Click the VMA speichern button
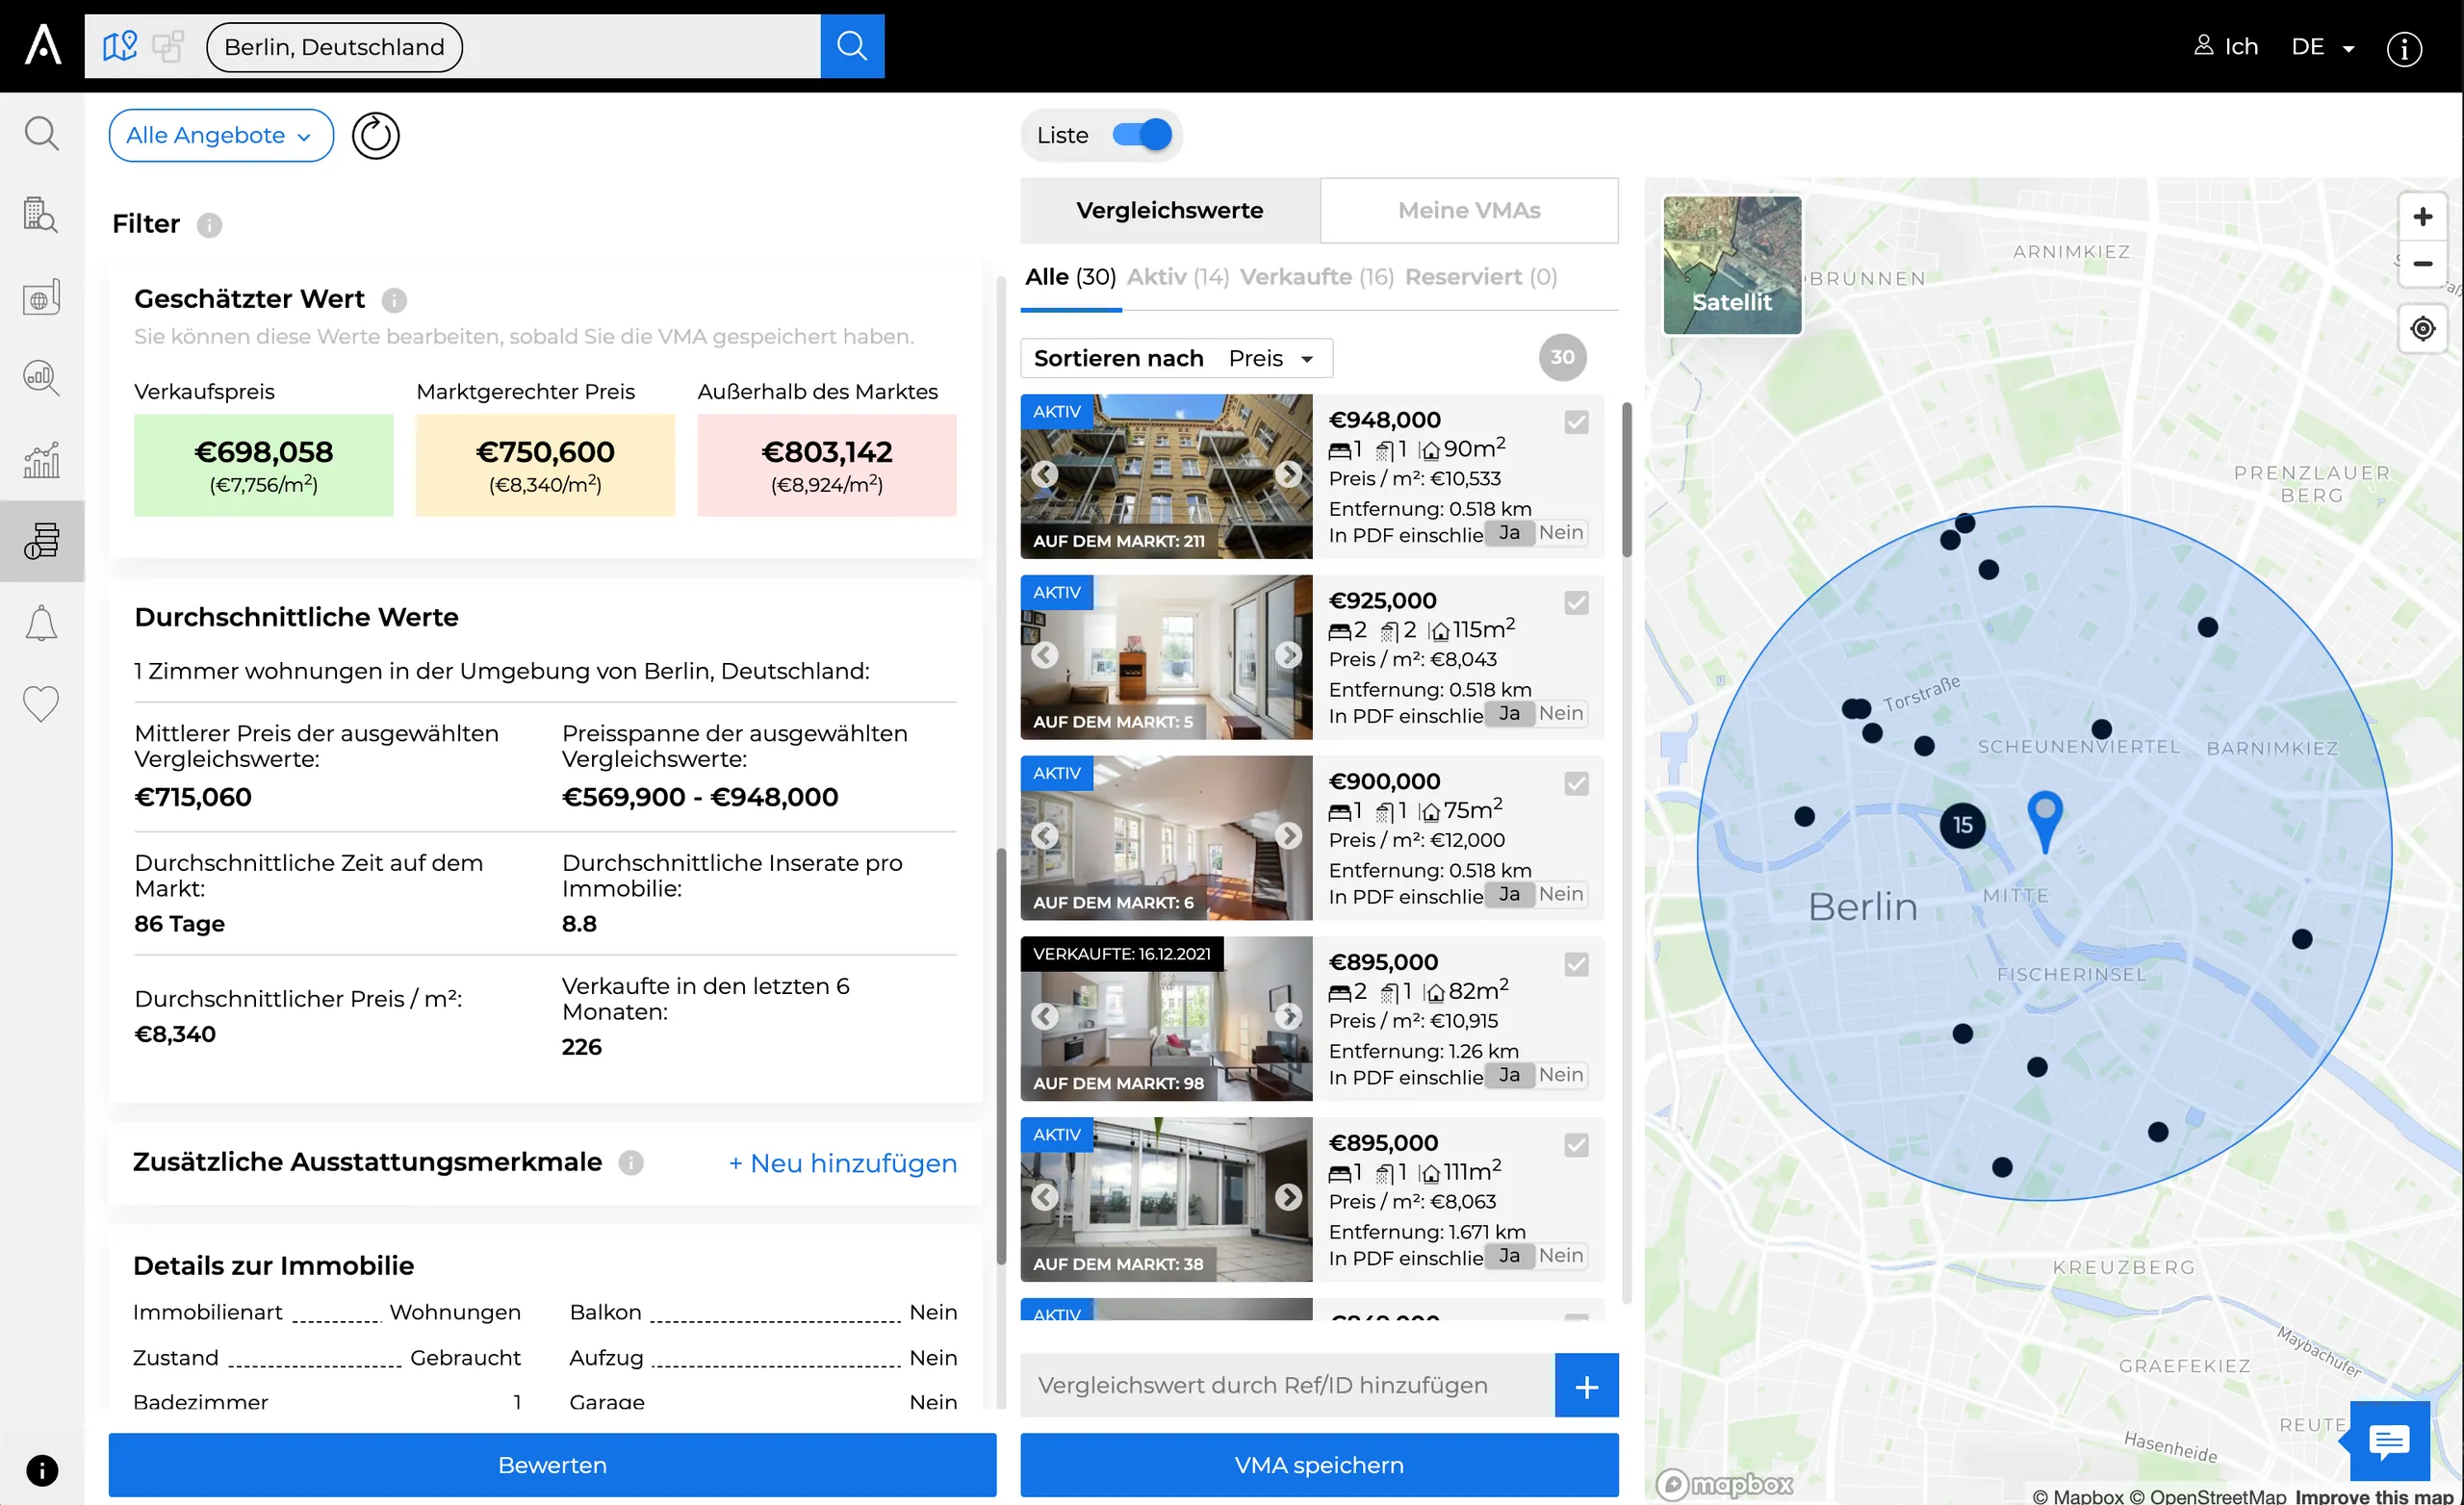The height and width of the screenshot is (1505, 2464). point(1319,1464)
